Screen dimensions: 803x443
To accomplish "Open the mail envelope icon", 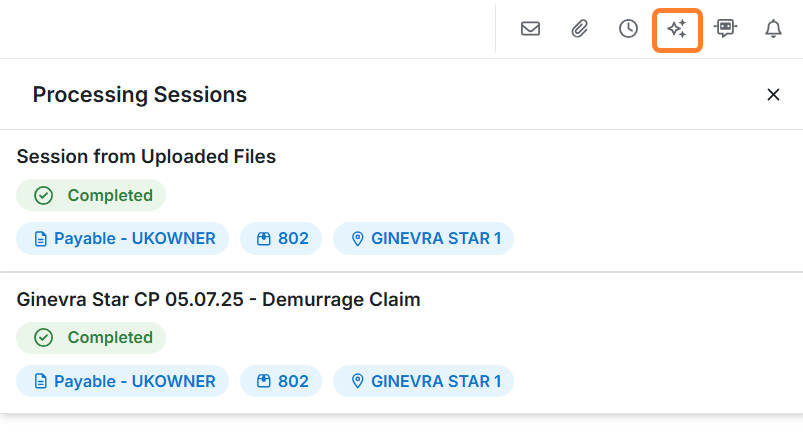I will (x=530, y=29).
